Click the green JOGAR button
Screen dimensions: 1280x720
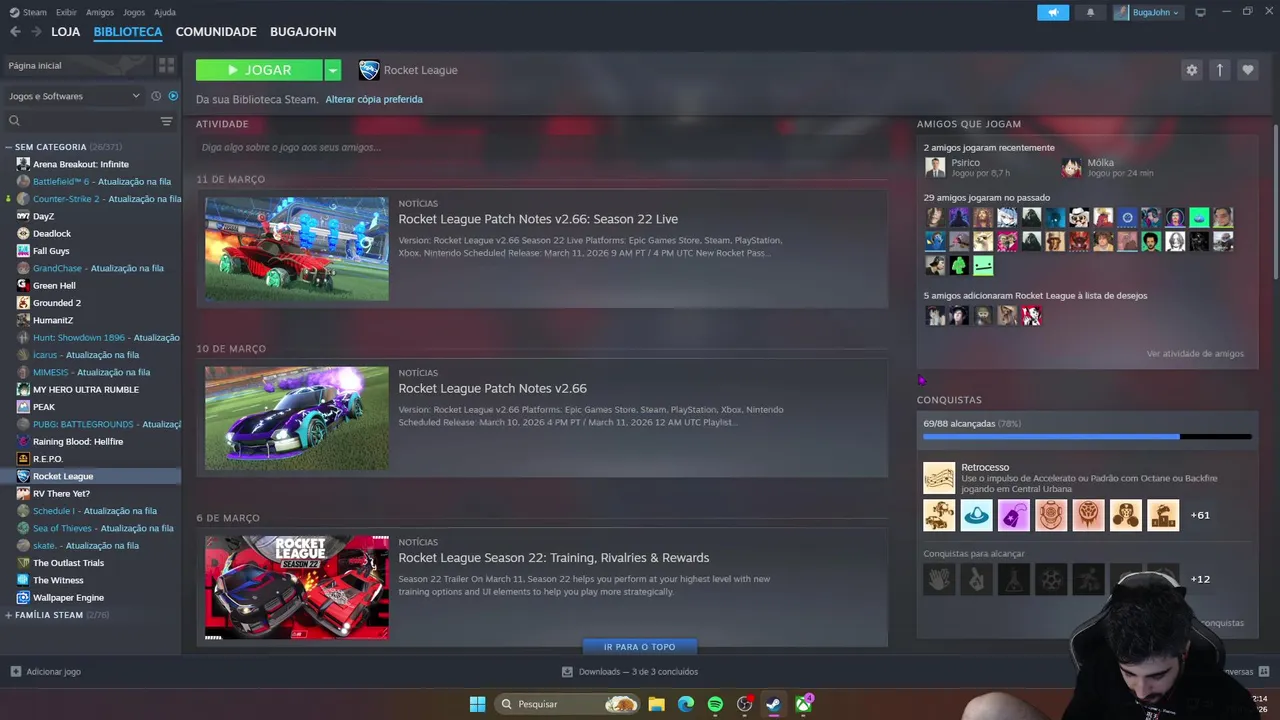click(259, 70)
